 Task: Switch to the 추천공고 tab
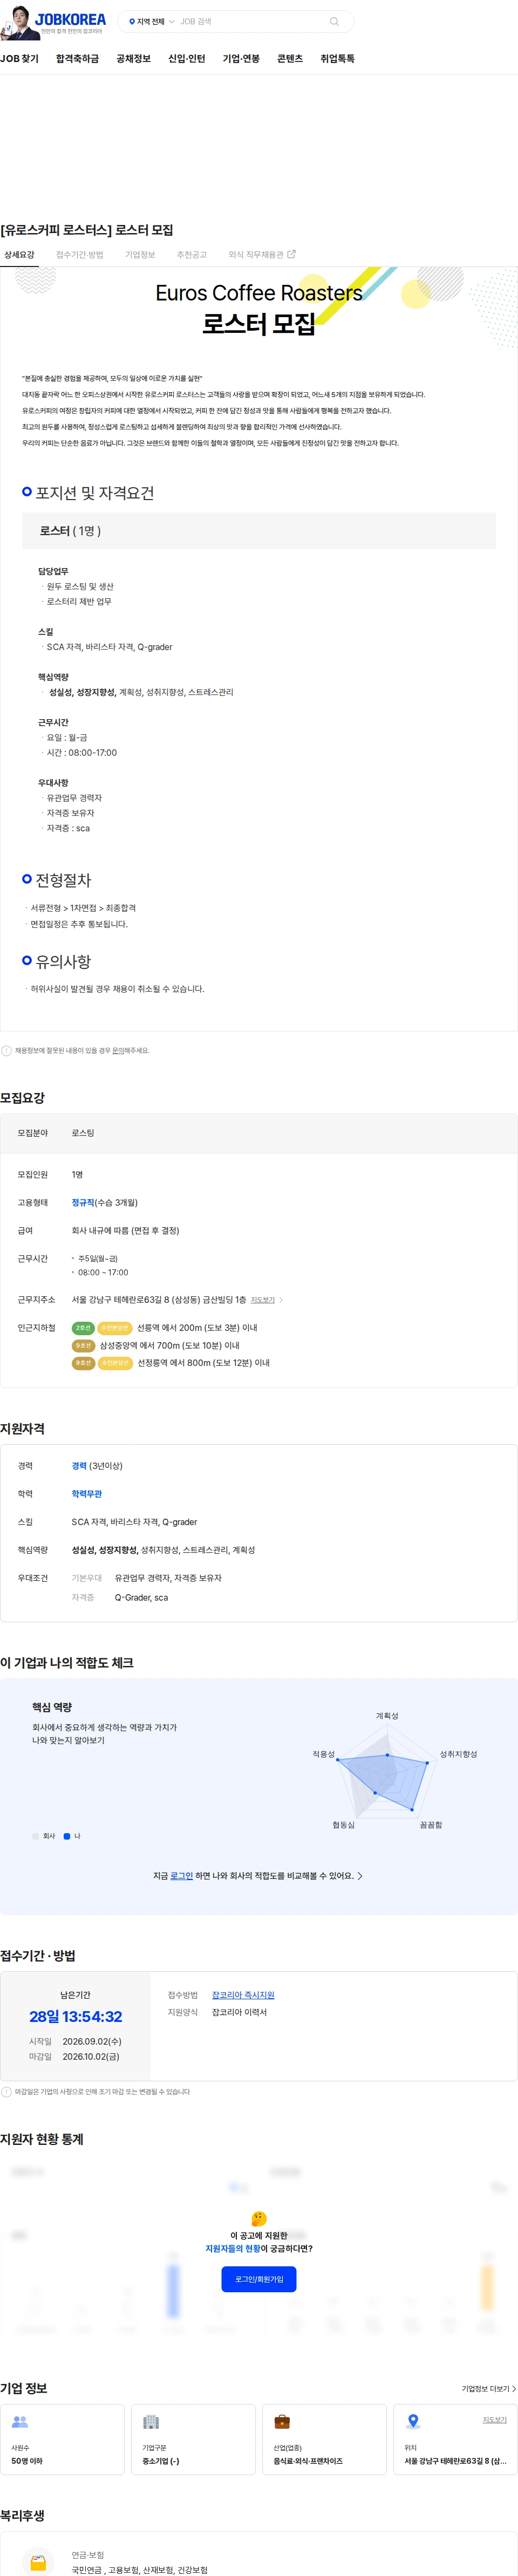tap(192, 255)
